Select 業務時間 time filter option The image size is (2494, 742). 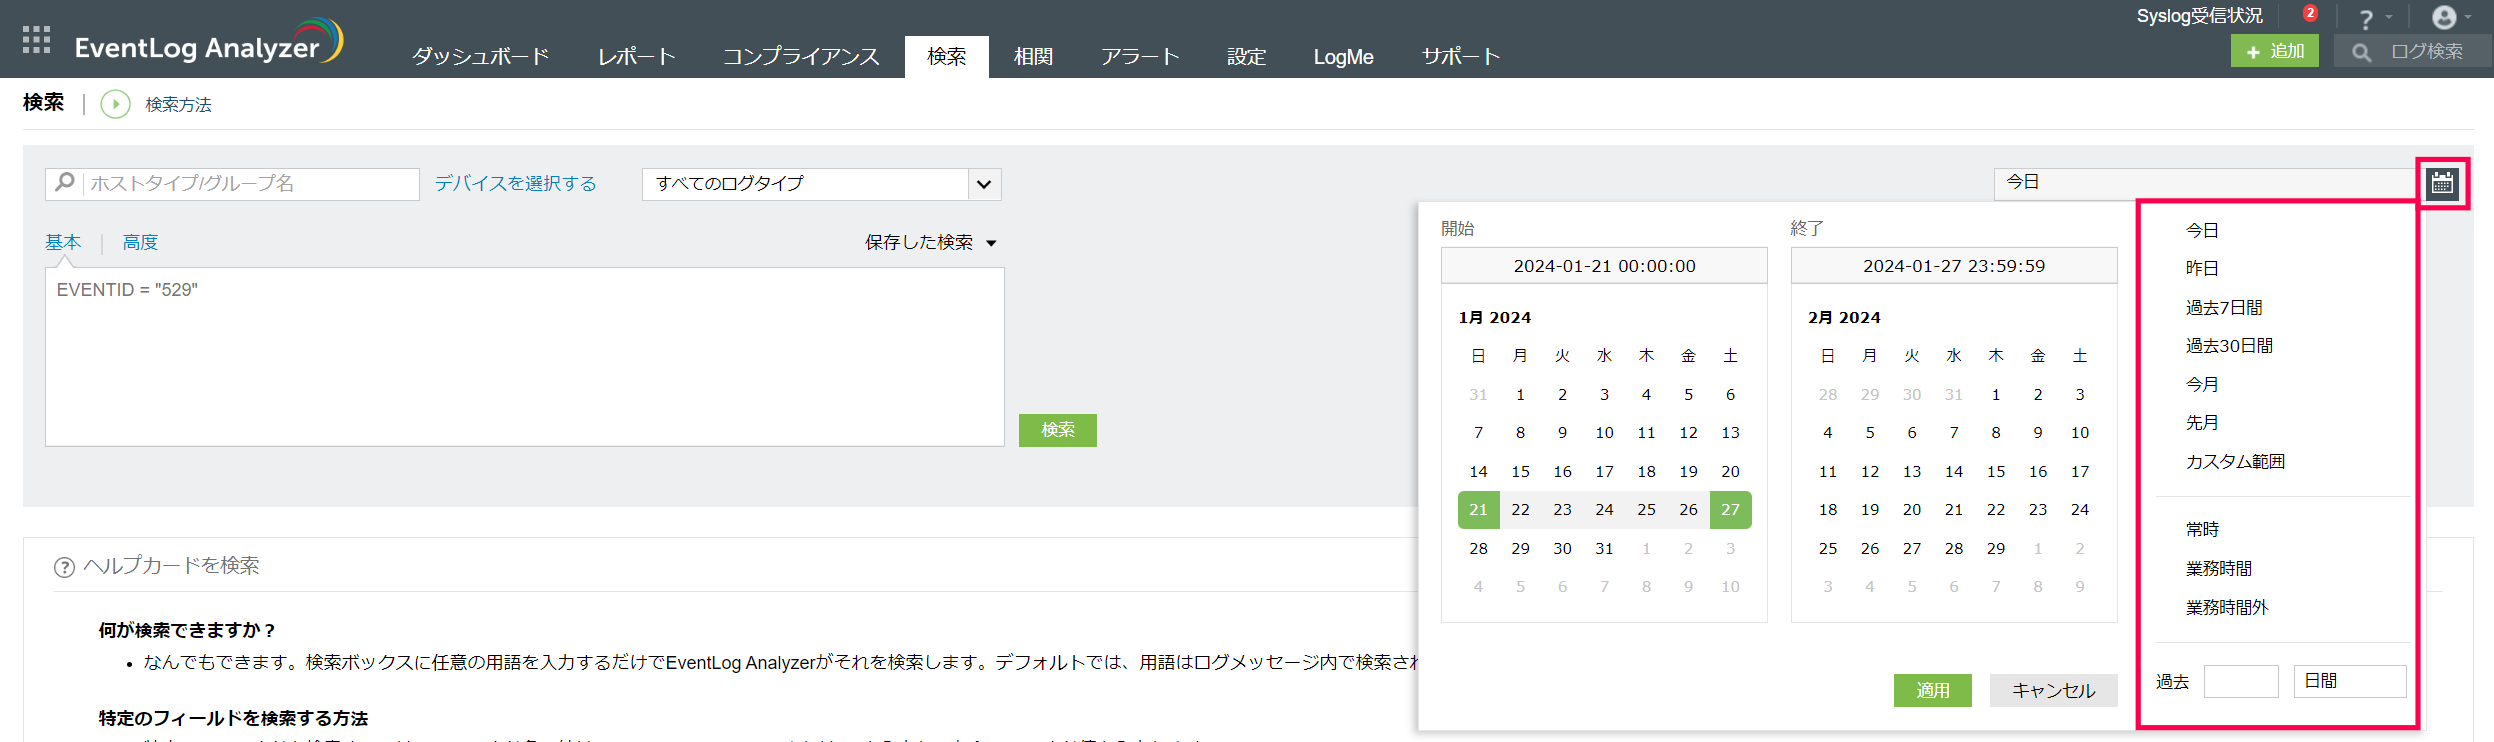pyautogui.click(x=2218, y=569)
